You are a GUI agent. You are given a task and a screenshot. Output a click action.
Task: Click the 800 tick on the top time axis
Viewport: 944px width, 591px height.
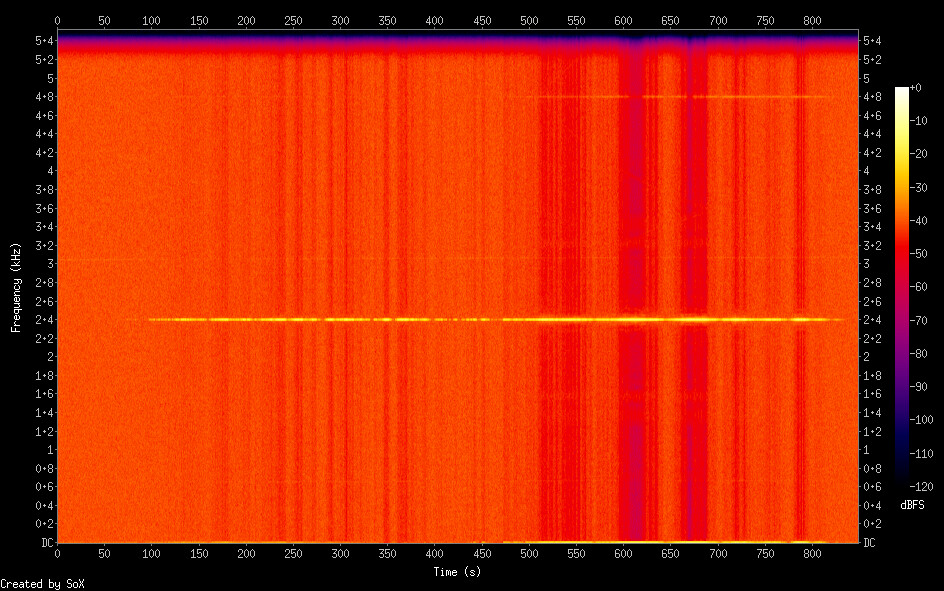click(x=812, y=20)
